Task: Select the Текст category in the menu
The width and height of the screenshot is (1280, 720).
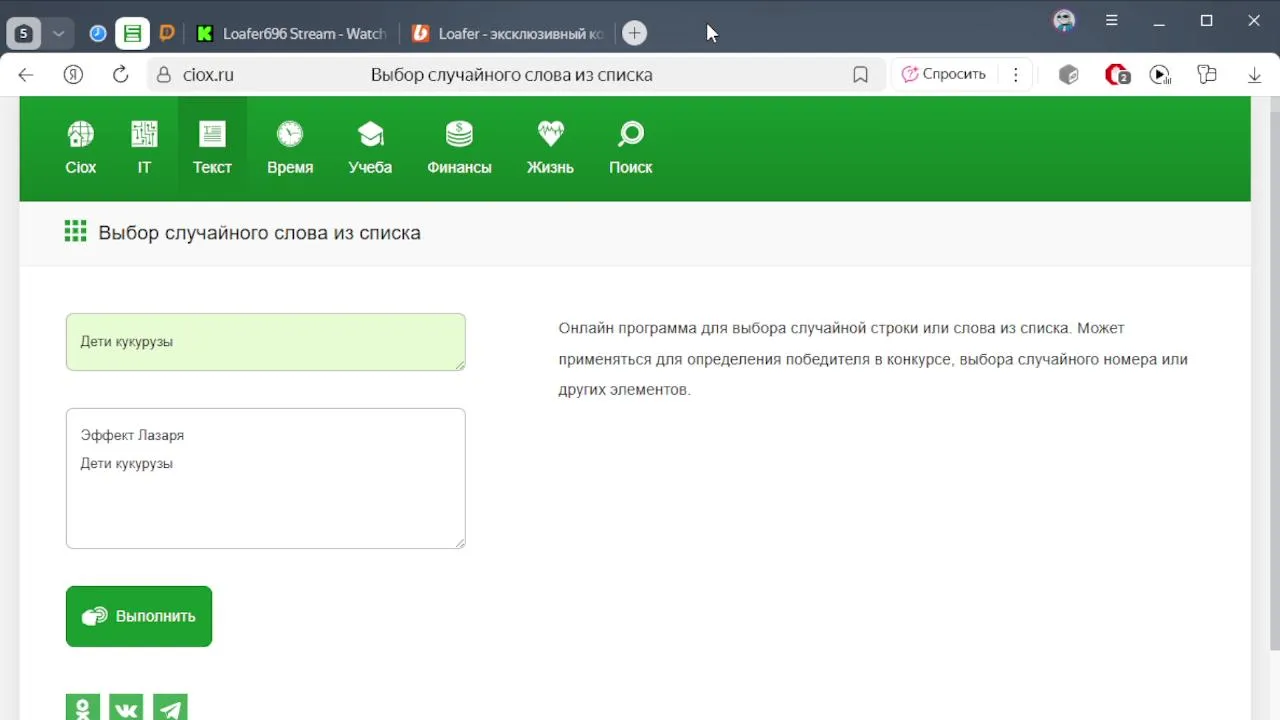Action: 212,148
